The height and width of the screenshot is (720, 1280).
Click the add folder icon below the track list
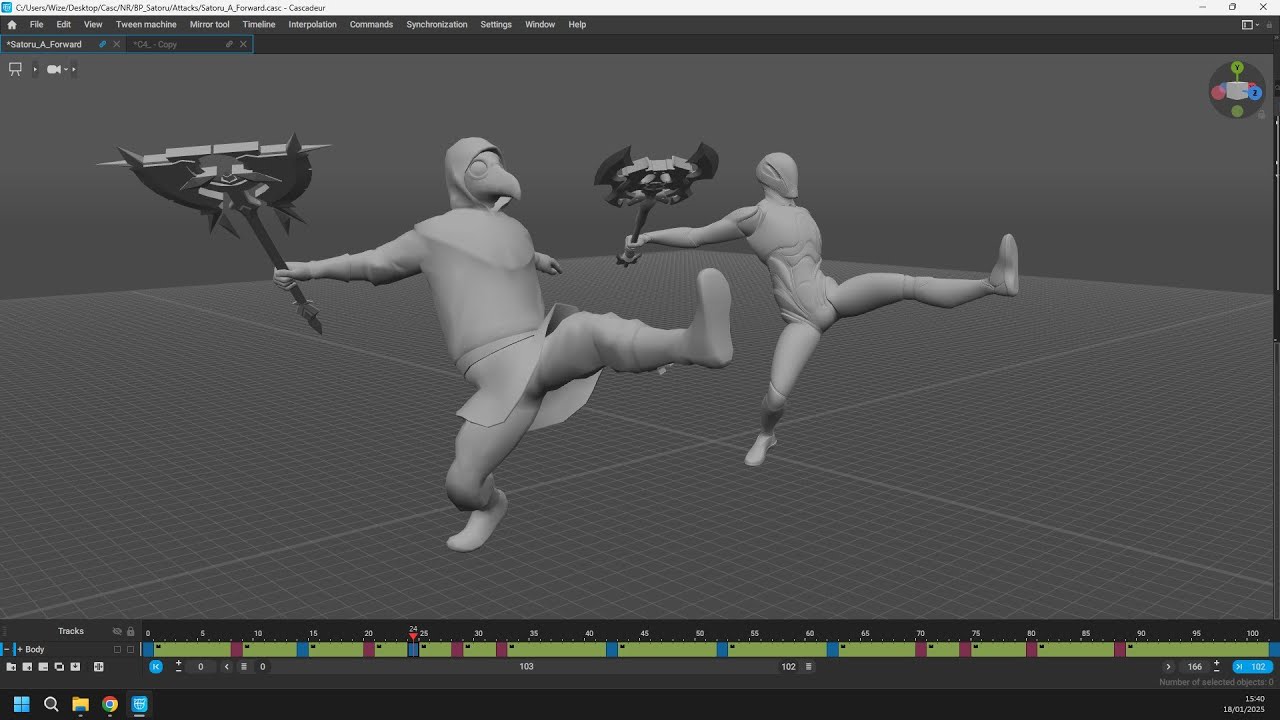[x=12, y=667]
